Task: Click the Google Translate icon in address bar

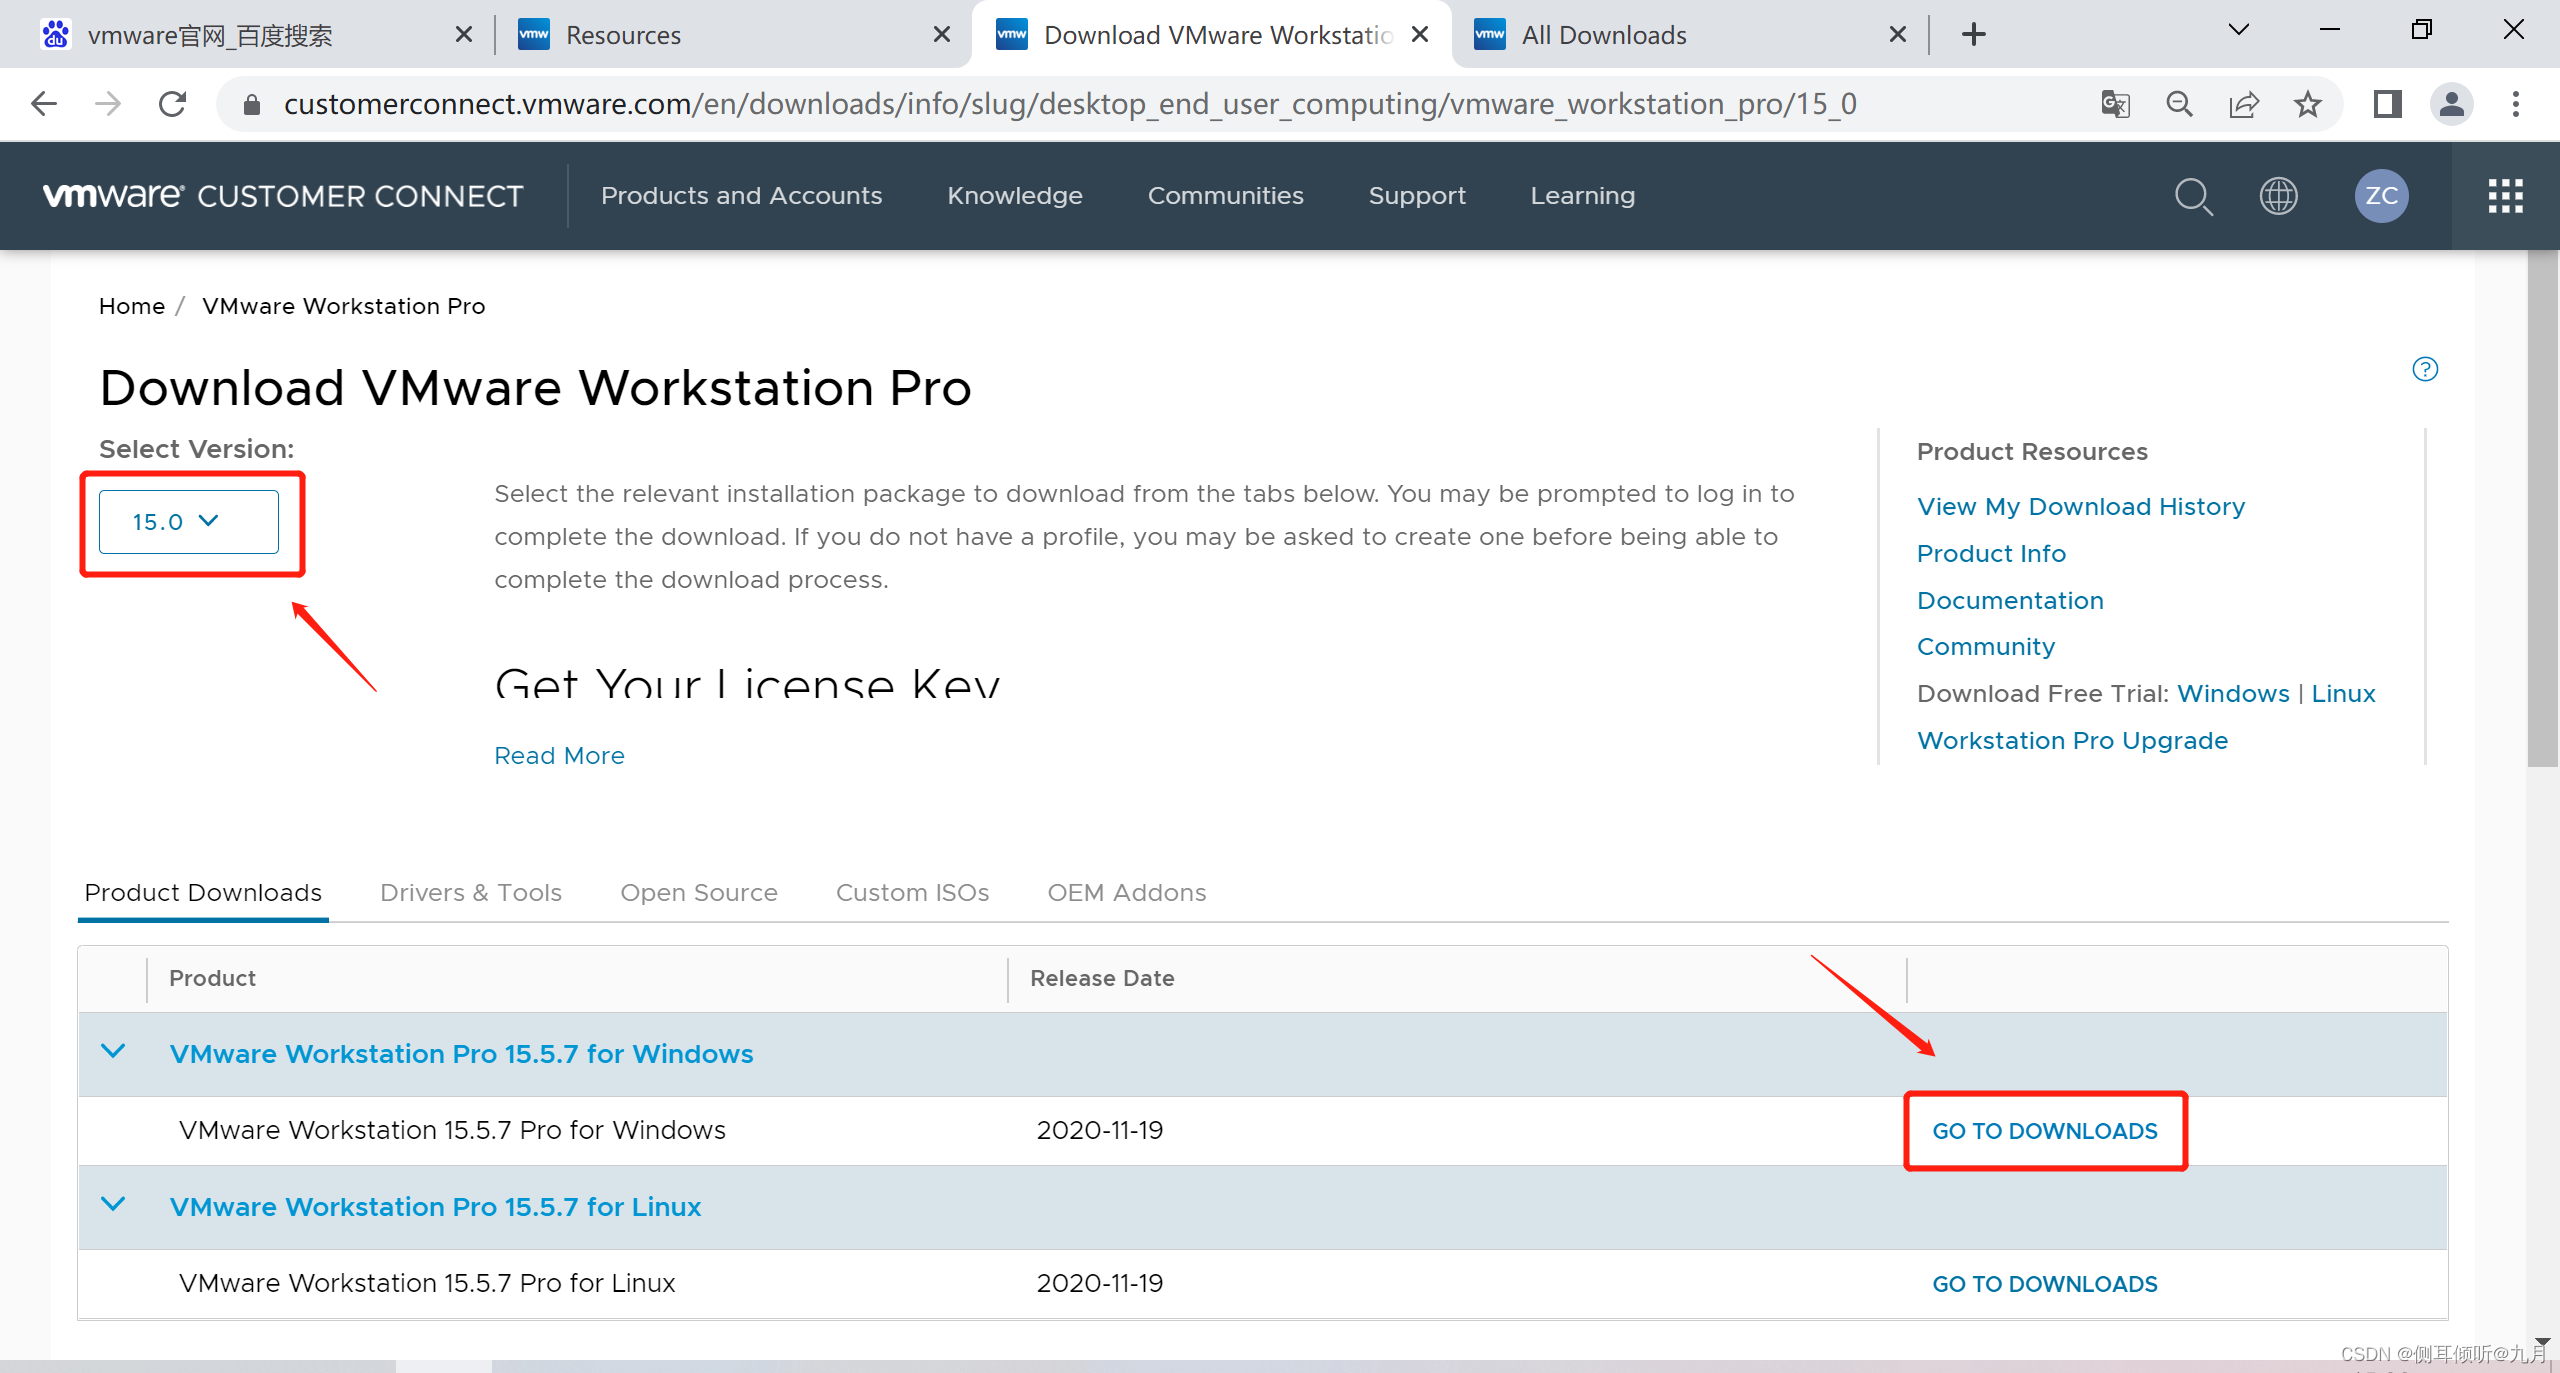Action: click(2115, 104)
